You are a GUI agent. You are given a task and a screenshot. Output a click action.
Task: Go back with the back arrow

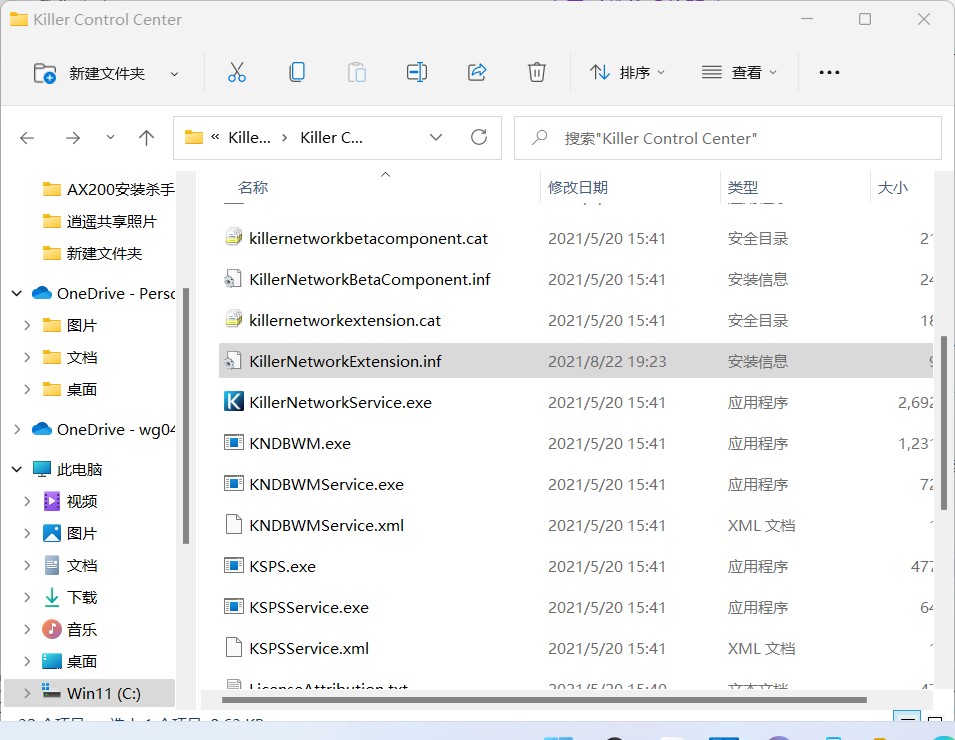tap(27, 138)
